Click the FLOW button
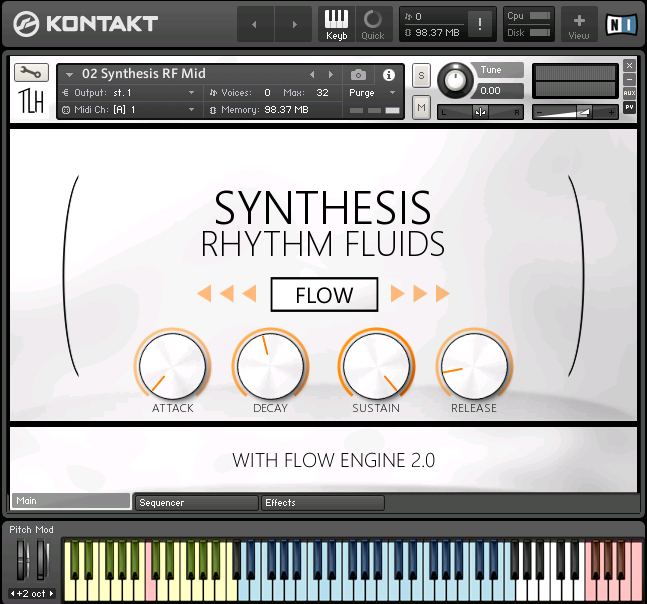Image resolution: width=647 pixels, height=604 pixels. point(324,295)
